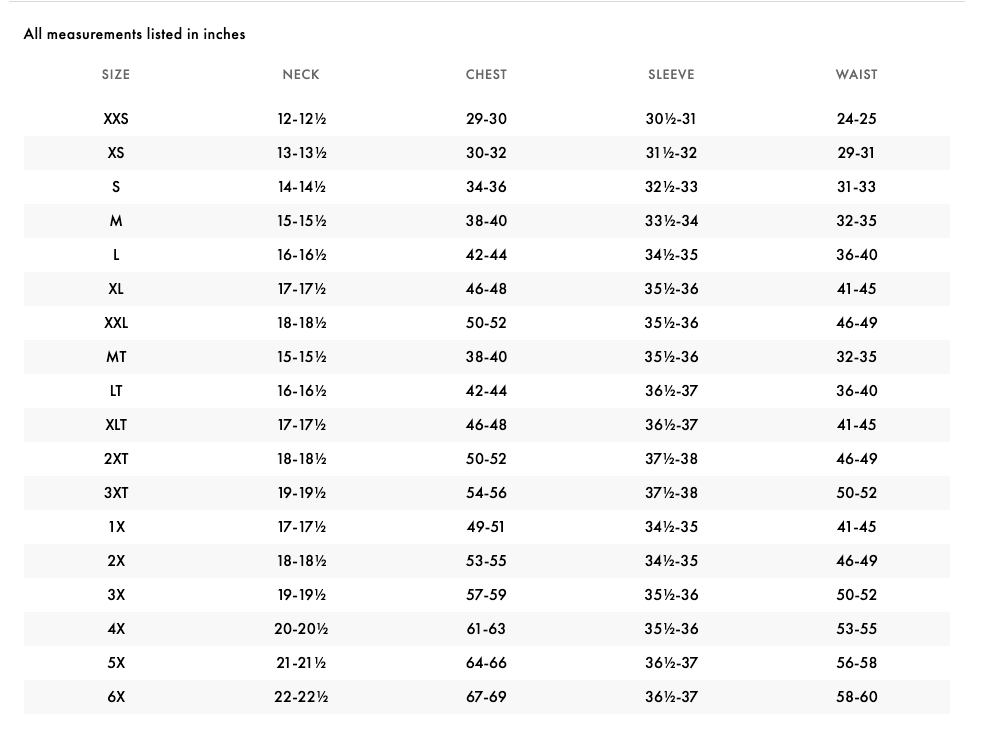
Task: Click the MT size label
Action: coord(116,357)
